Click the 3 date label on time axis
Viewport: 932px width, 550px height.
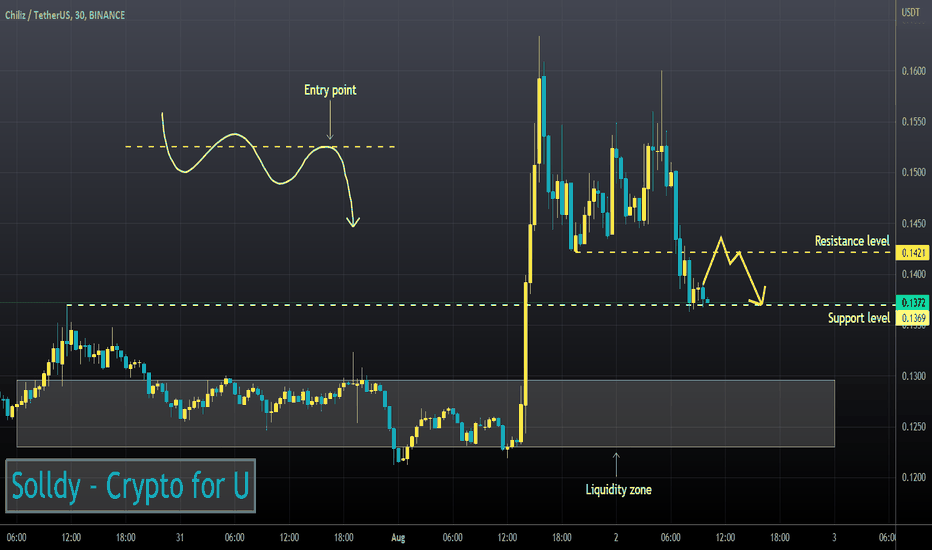click(835, 538)
